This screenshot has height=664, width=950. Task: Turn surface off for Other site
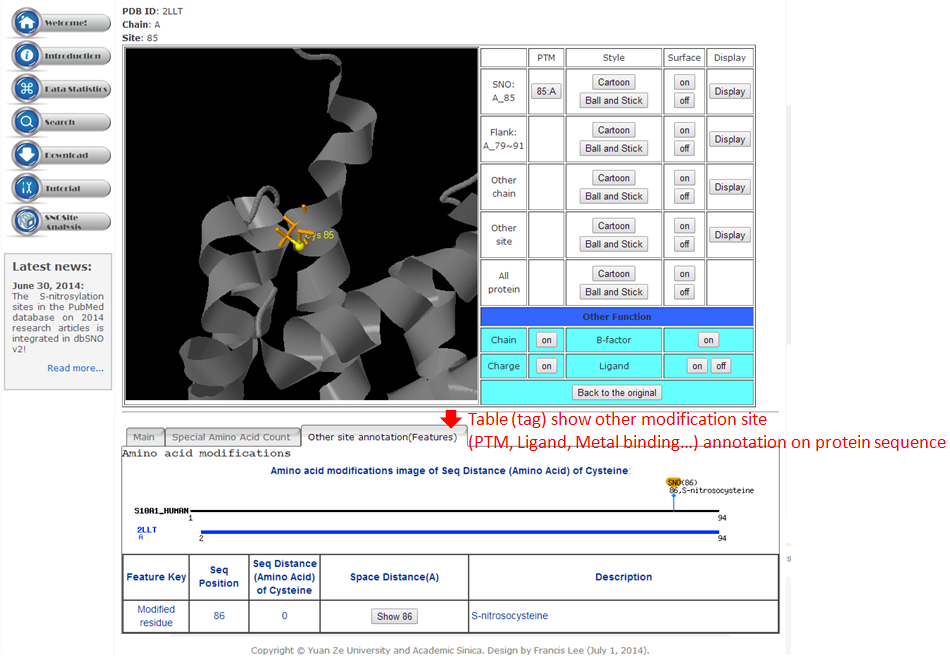pyautogui.click(x=684, y=244)
